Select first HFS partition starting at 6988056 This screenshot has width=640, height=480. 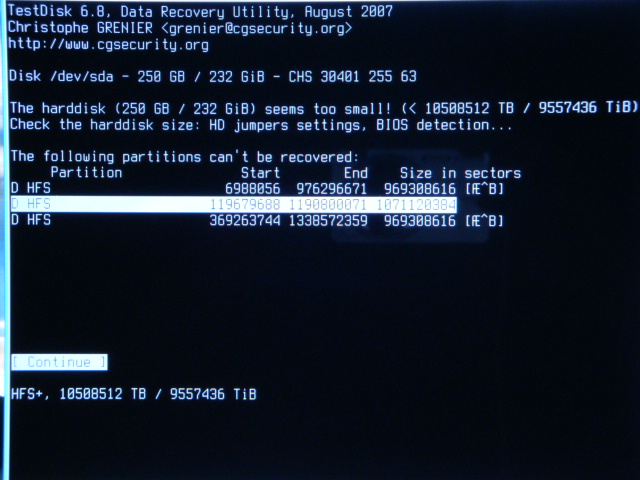coord(257,189)
